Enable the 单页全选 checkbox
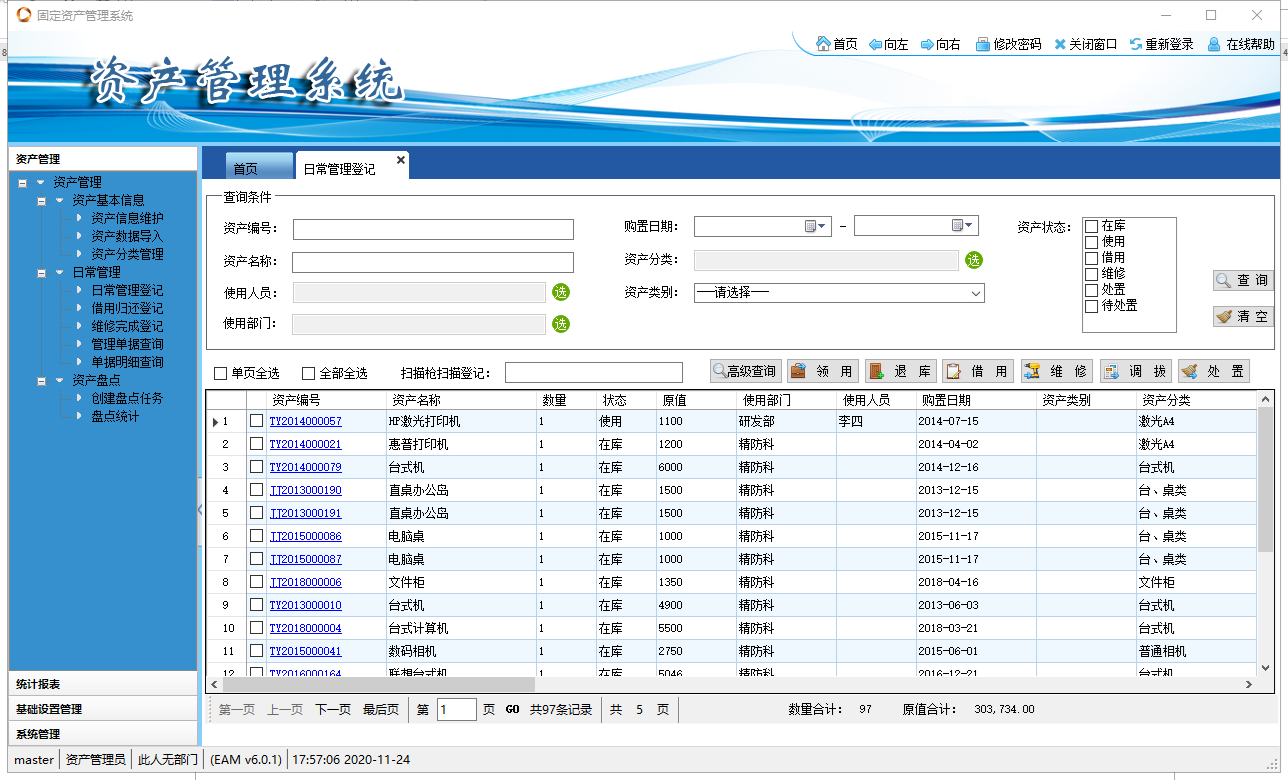The width and height of the screenshot is (1288, 780). pyautogui.click(x=221, y=374)
